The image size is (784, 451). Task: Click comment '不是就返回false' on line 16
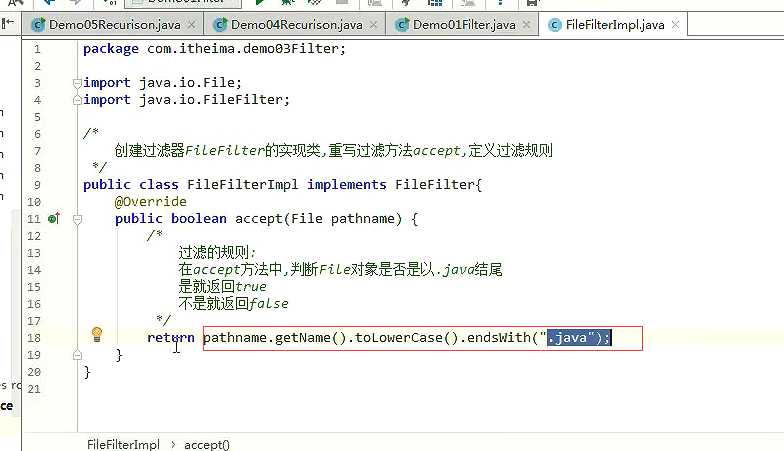tap(234, 304)
